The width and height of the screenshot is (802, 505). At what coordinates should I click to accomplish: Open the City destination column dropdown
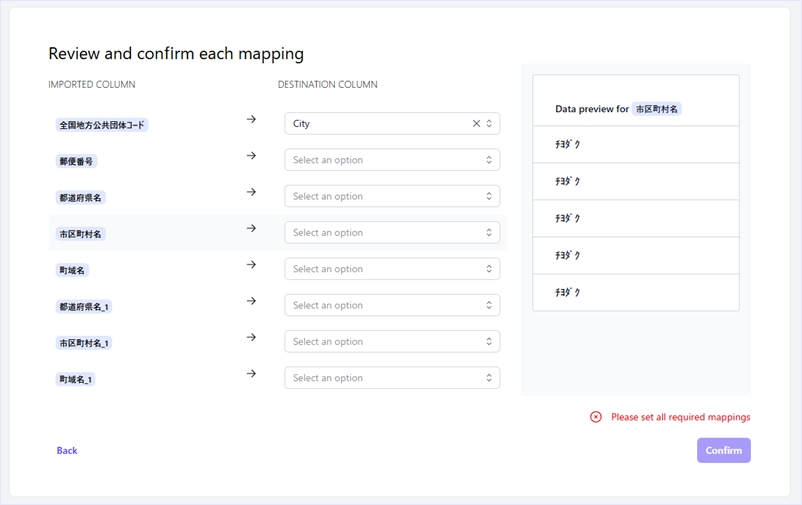pos(380,124)
